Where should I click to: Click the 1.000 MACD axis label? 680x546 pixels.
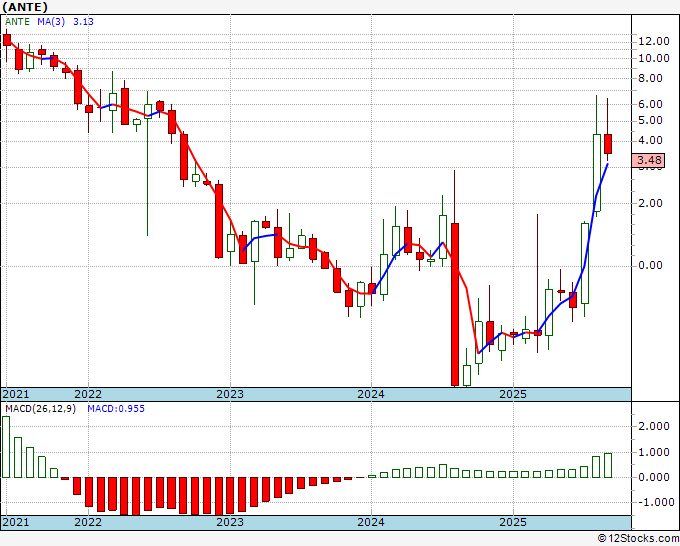(x=654, y=452)
